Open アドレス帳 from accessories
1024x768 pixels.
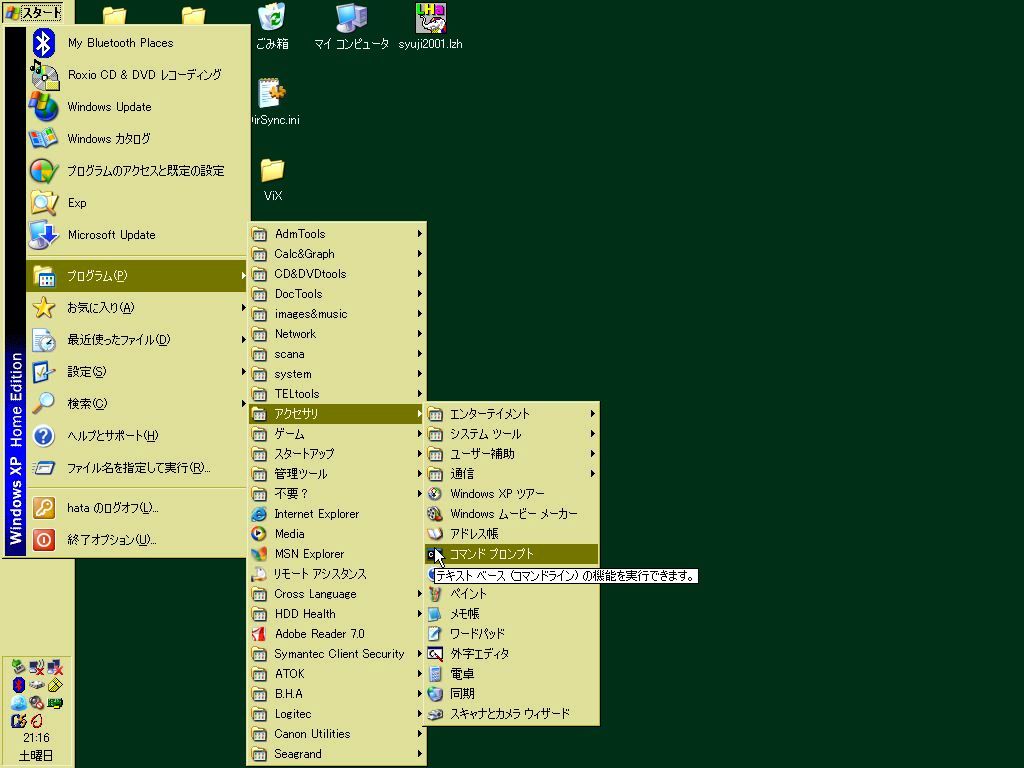click(511, 534)
